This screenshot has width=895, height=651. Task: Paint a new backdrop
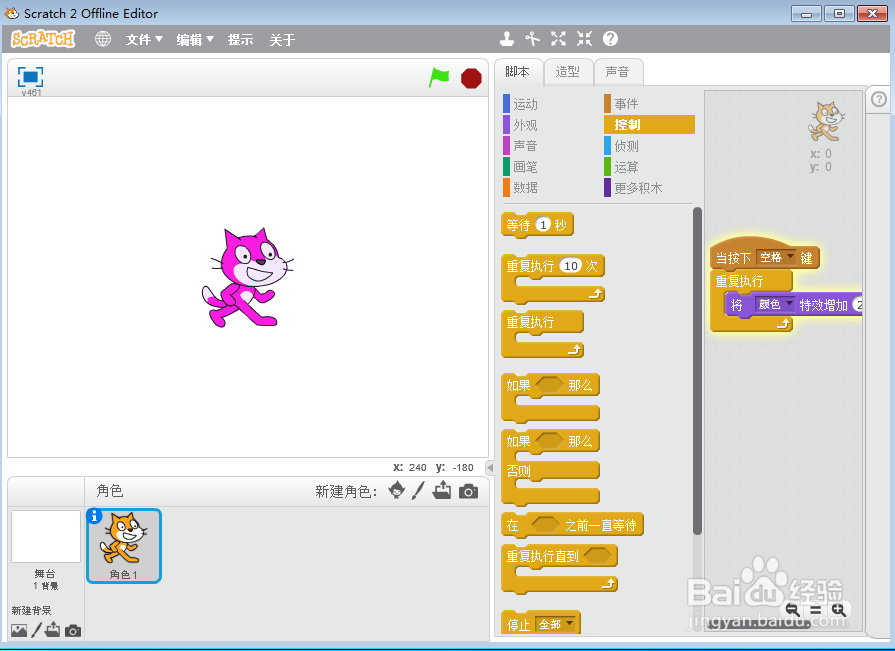click(x=37, y=630)
